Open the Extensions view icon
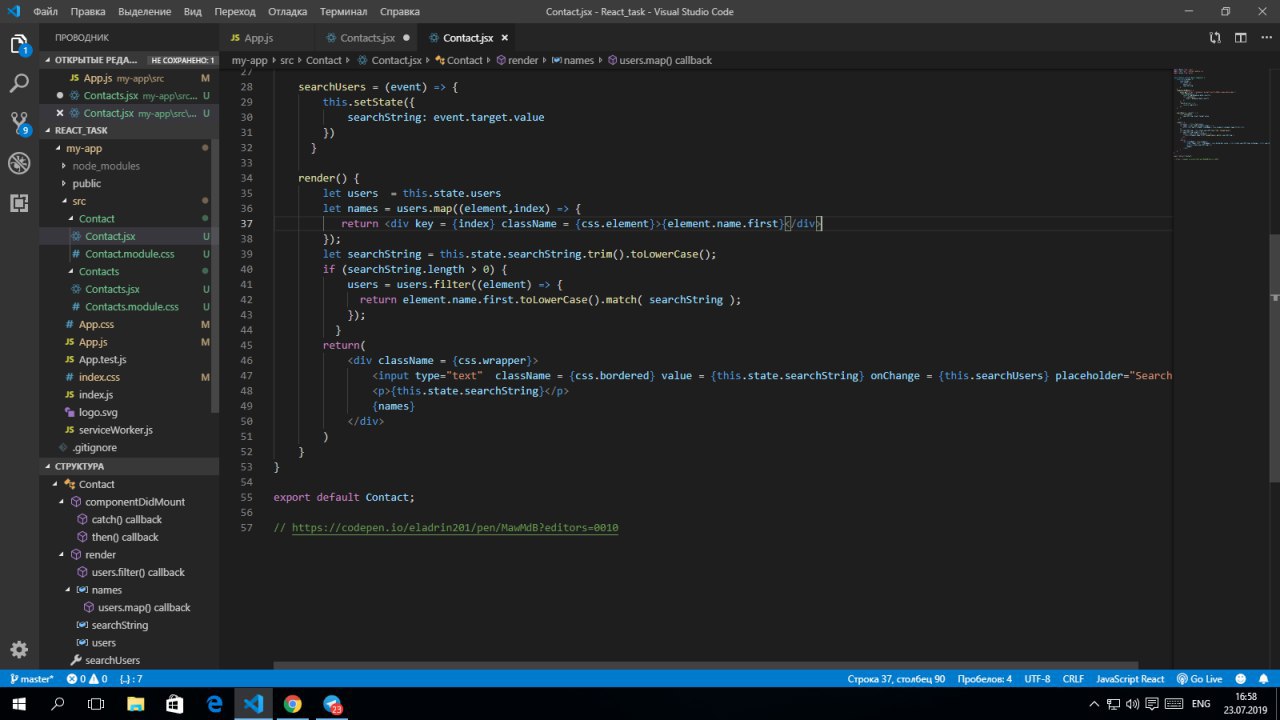Image resolution: width=1280 pixels, height=720 pixels. (19, 203)
